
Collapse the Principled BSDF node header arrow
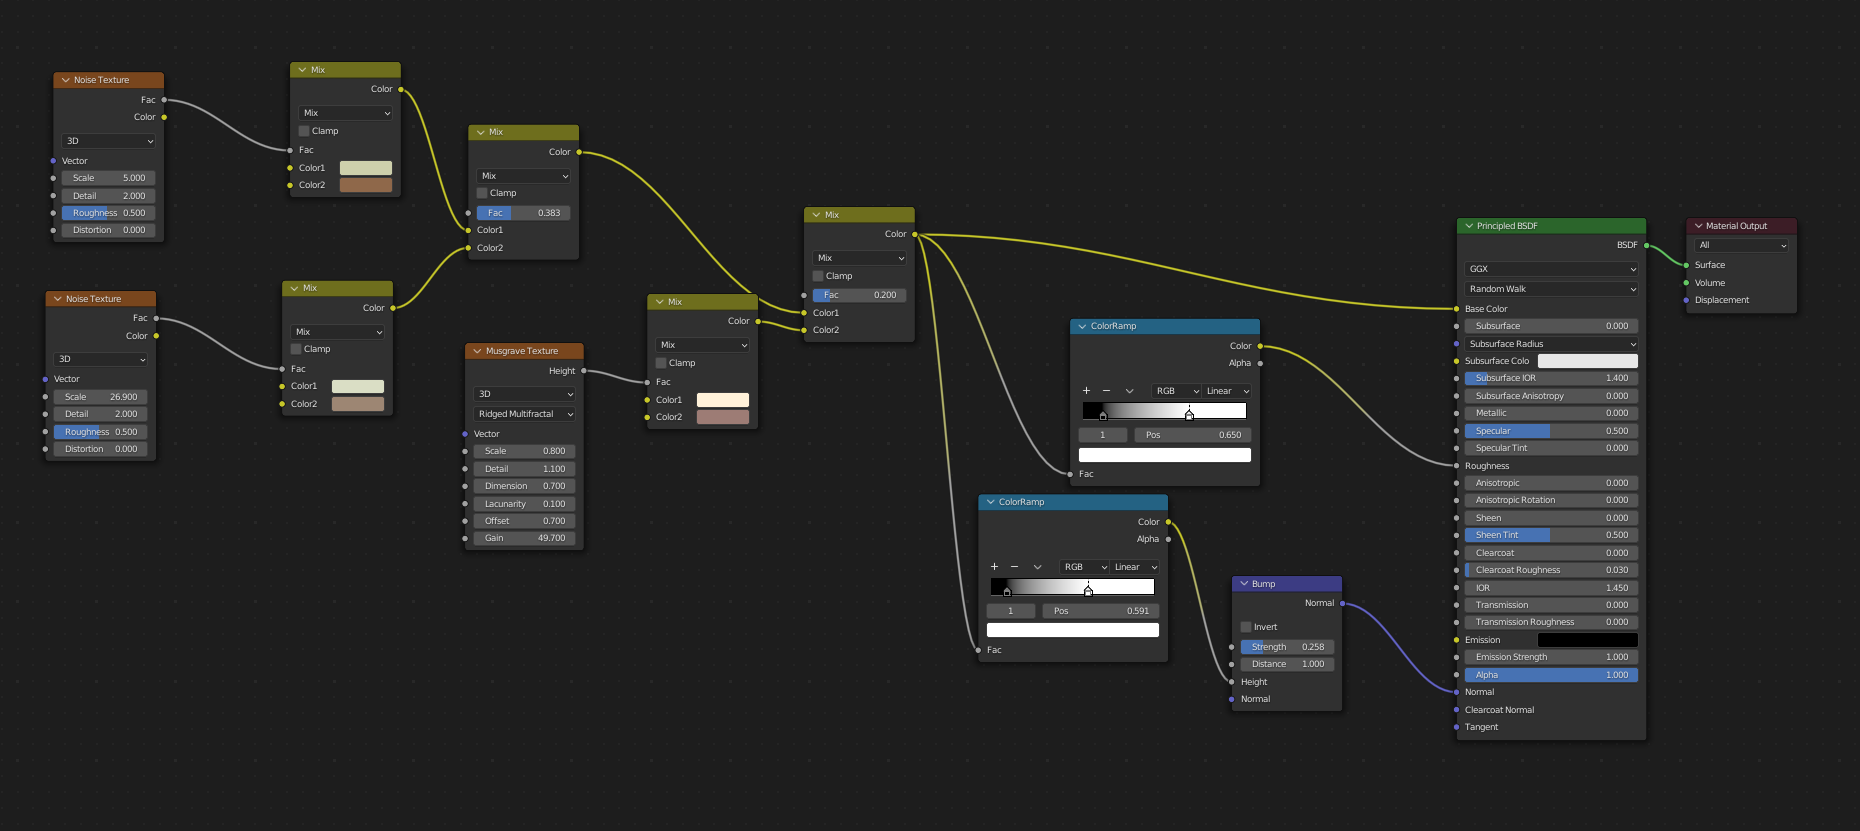1469,226
